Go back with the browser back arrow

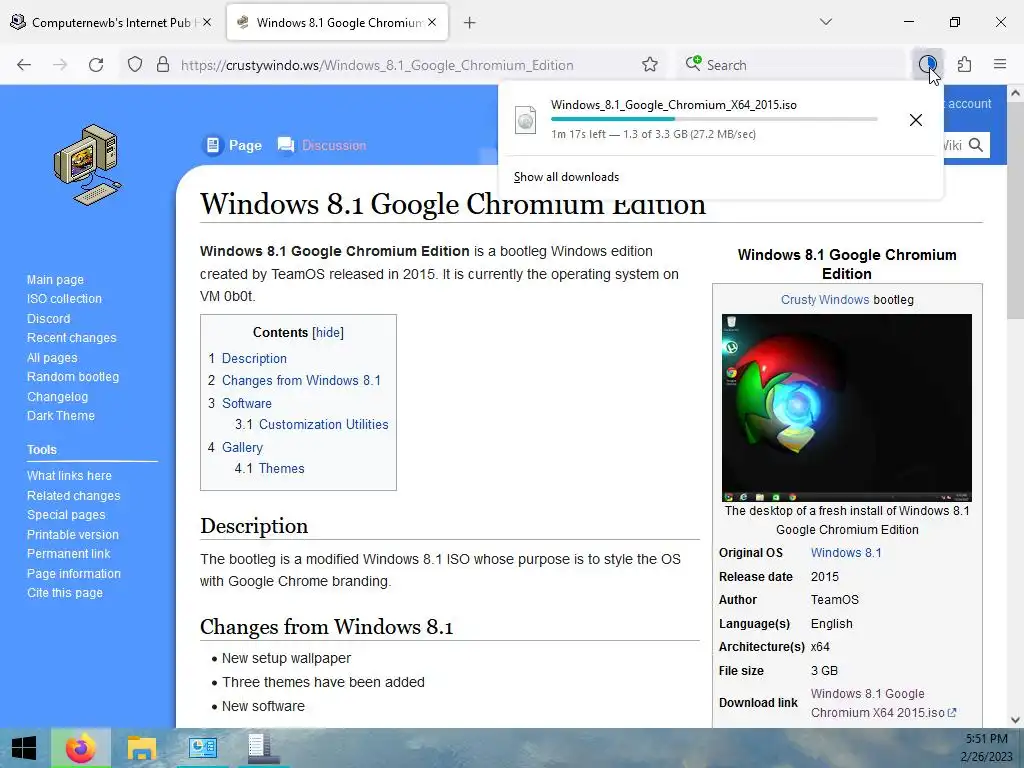pyautogui.click(x=24, y=65)
